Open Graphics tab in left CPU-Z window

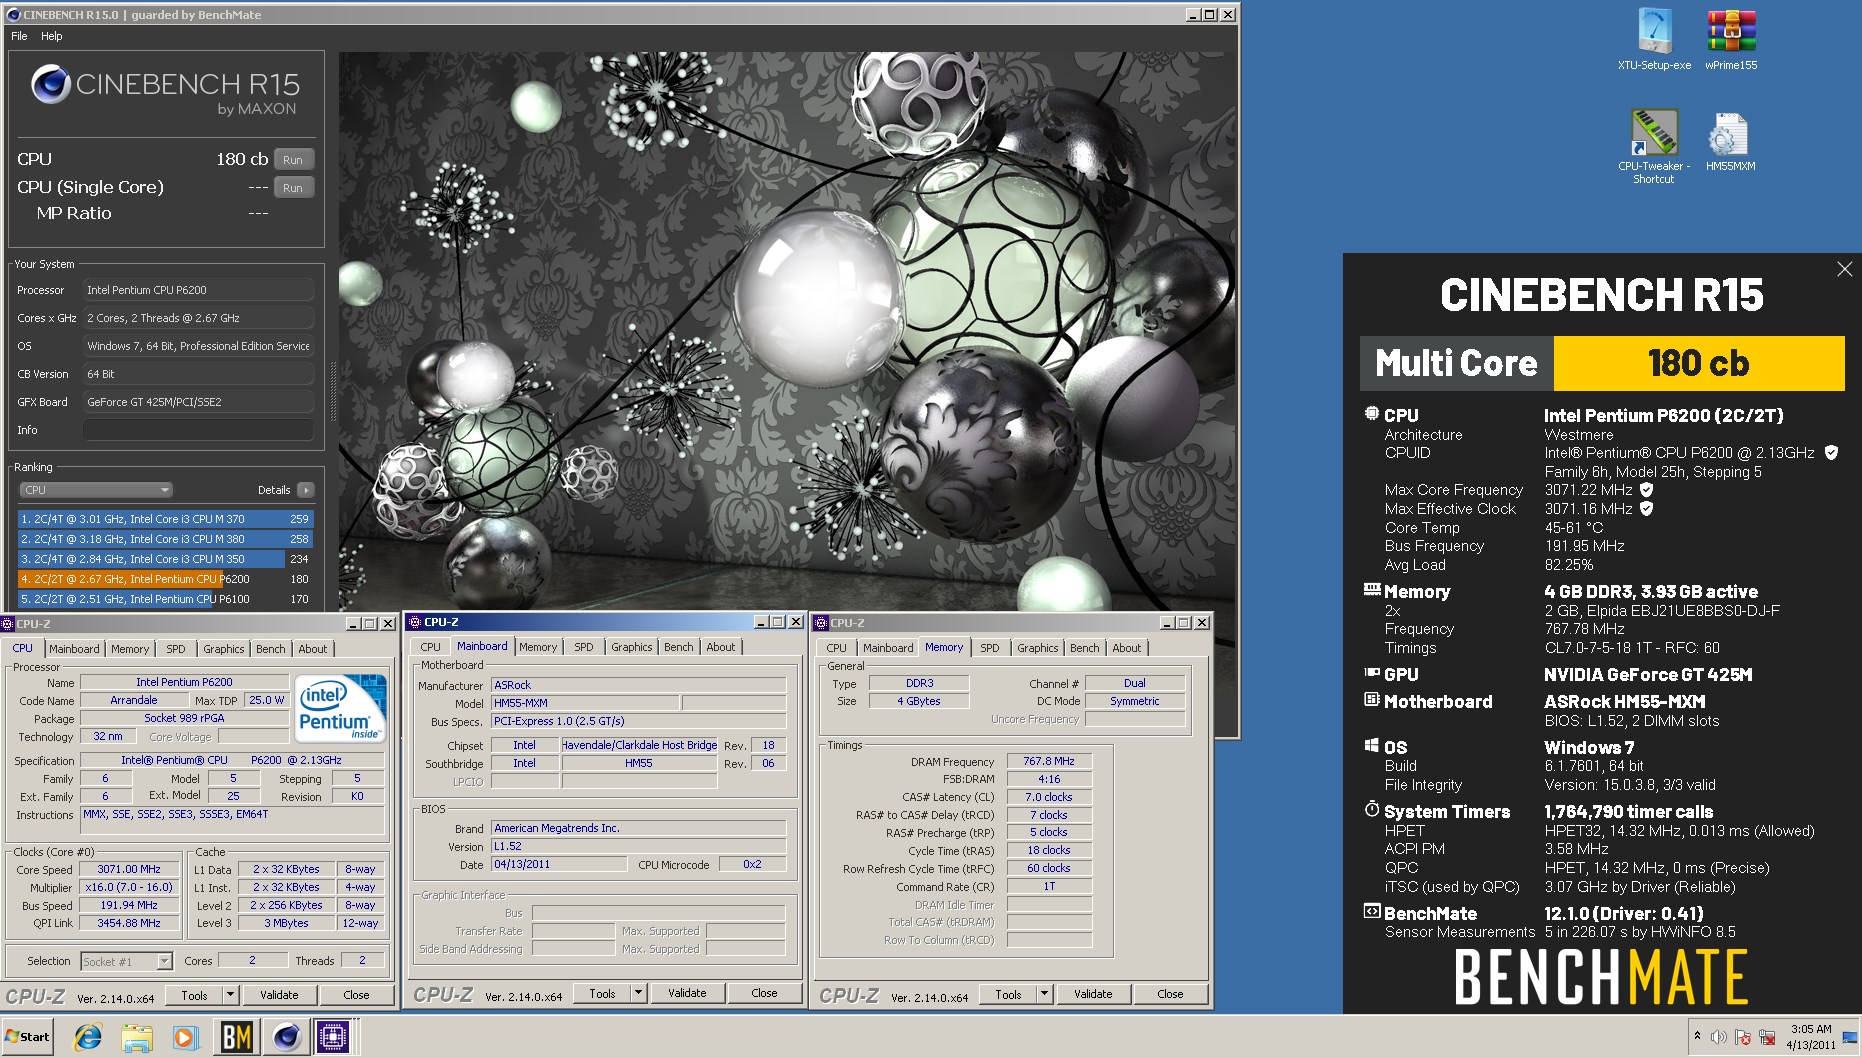(224, 649)
